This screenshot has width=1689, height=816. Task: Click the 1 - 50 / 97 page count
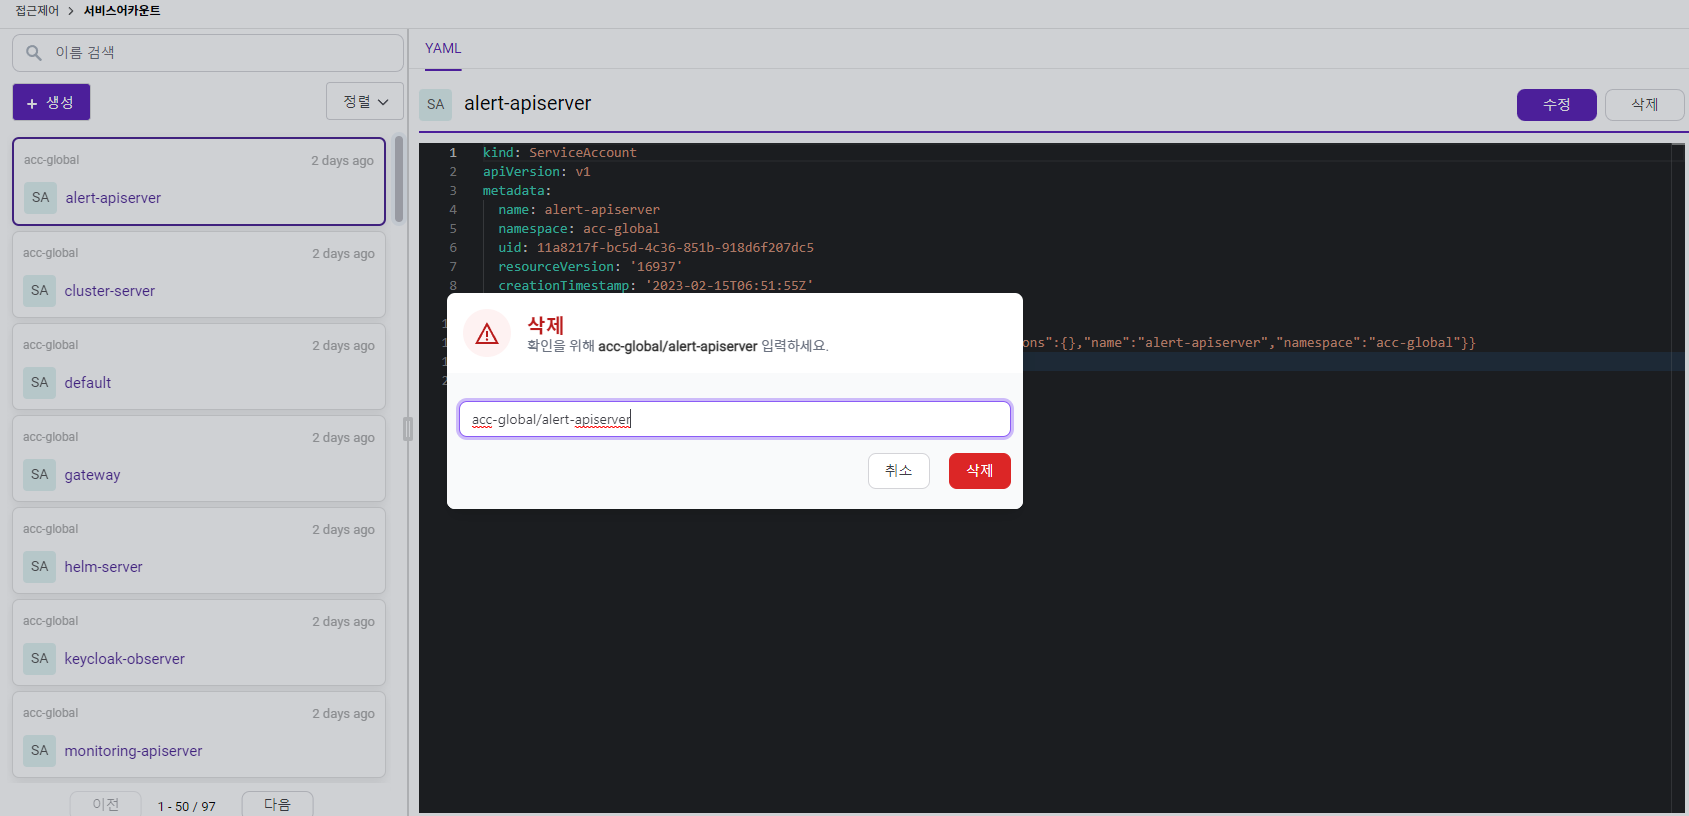(x=187, y=806)
